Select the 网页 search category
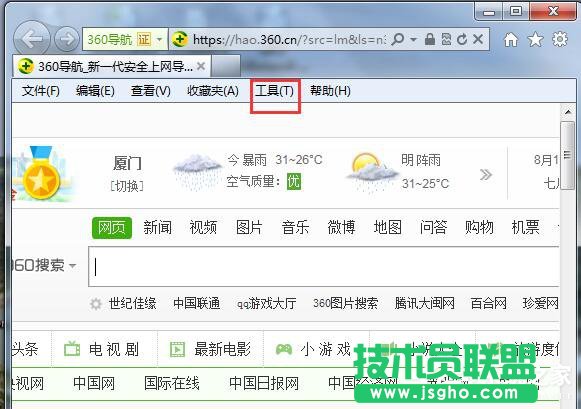 click(112, 227)
